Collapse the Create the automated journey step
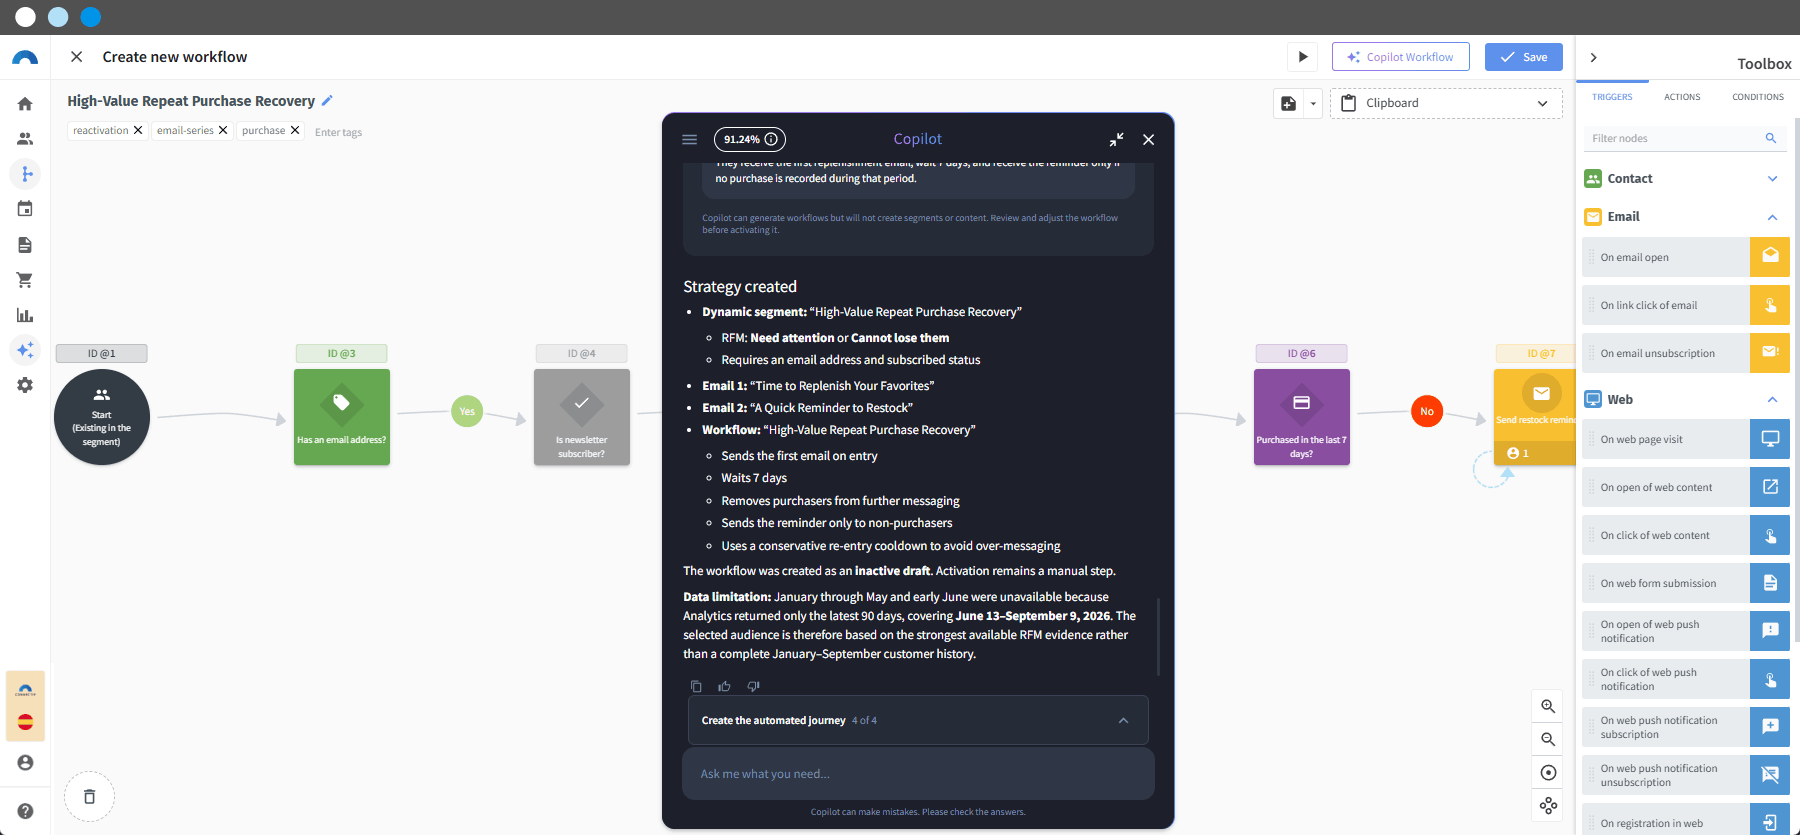 pyautogui.click(x=1123, y=720)
